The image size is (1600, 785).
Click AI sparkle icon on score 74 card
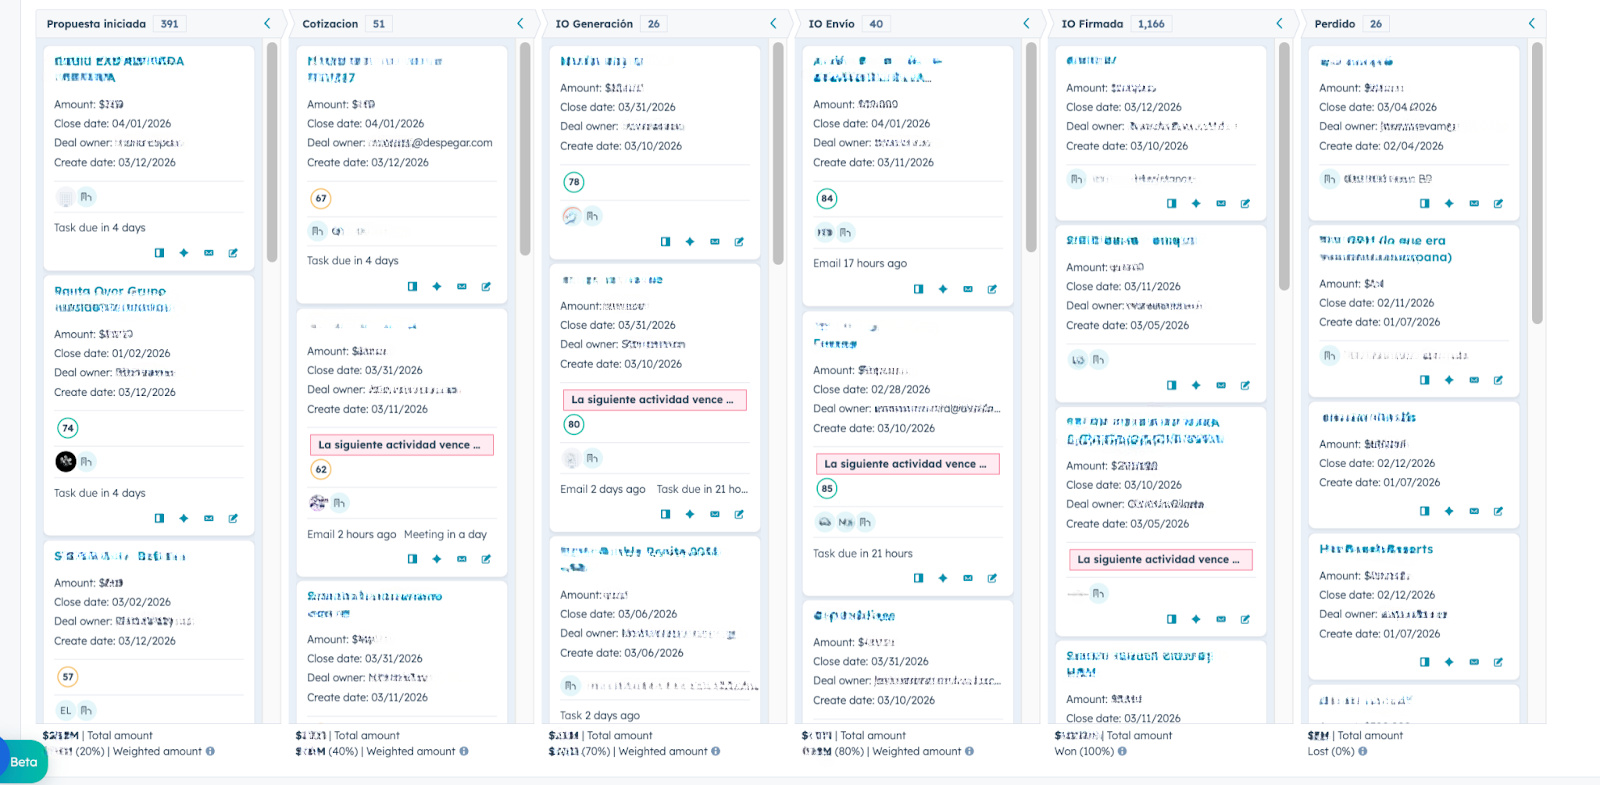pyautogui.click(x=184, y=518)
